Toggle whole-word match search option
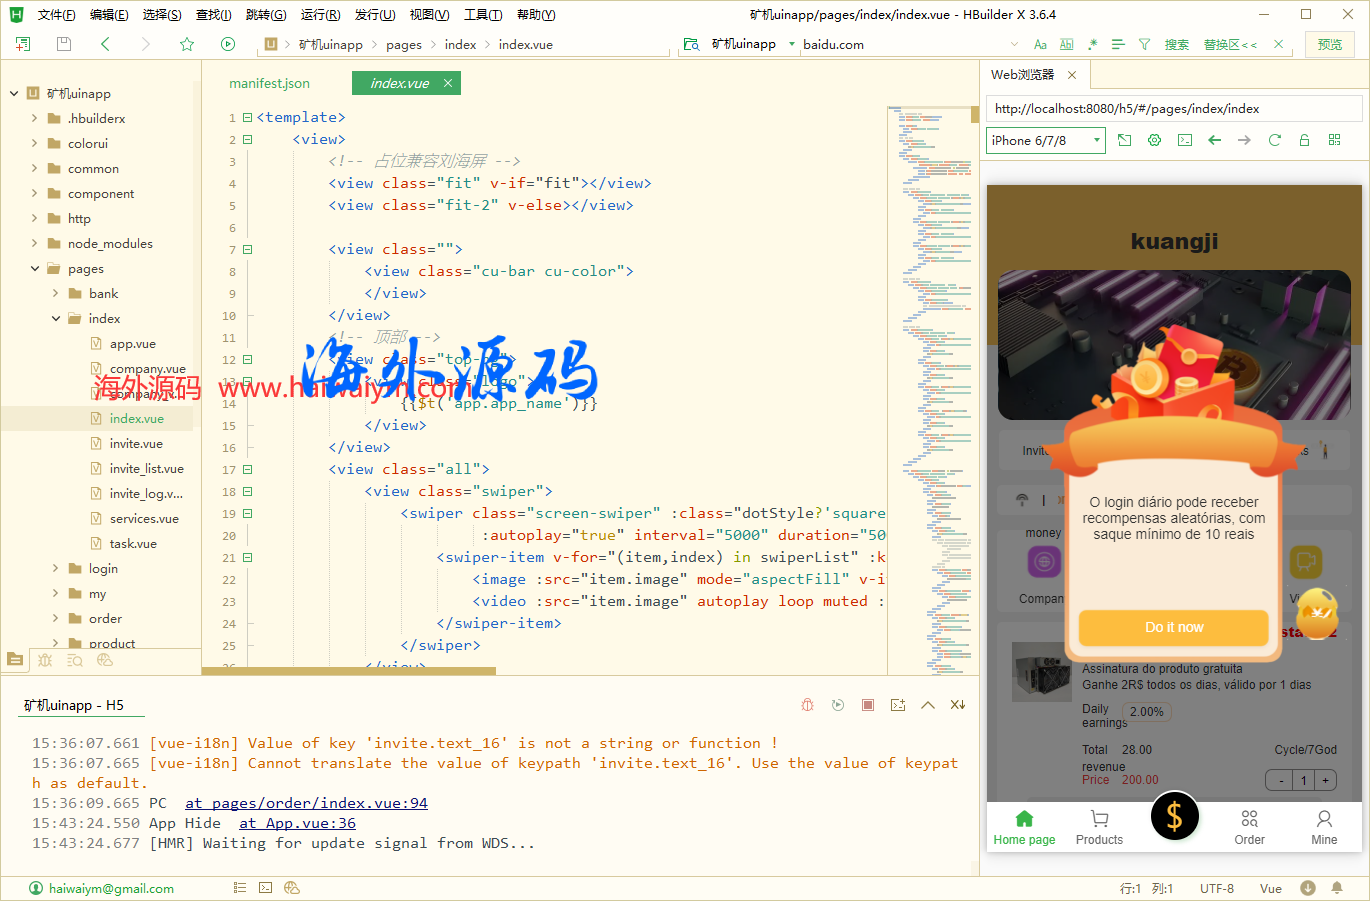Screen dimensions: 1370x901 point(1066,44)
